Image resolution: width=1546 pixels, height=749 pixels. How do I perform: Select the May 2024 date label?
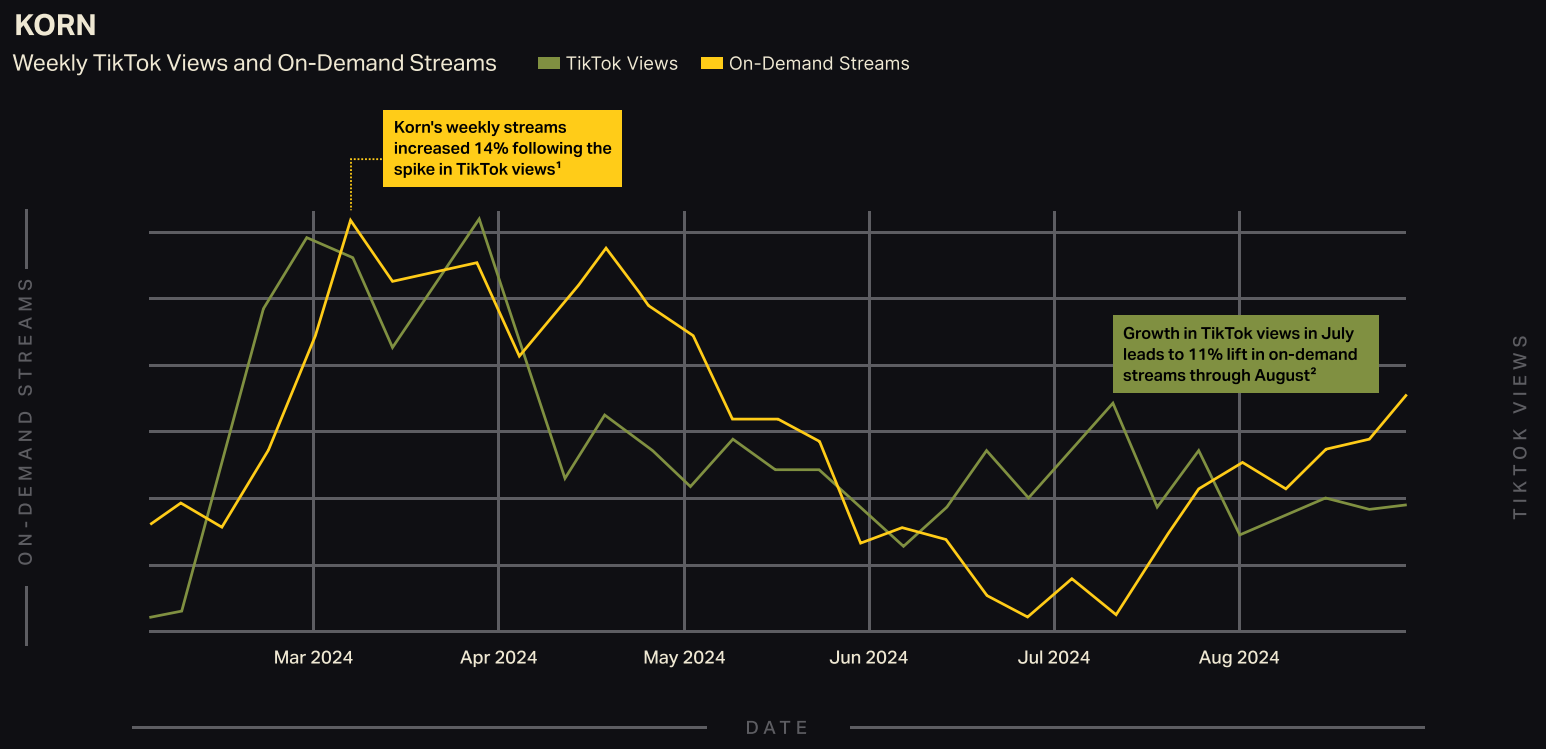pos(684,657)
